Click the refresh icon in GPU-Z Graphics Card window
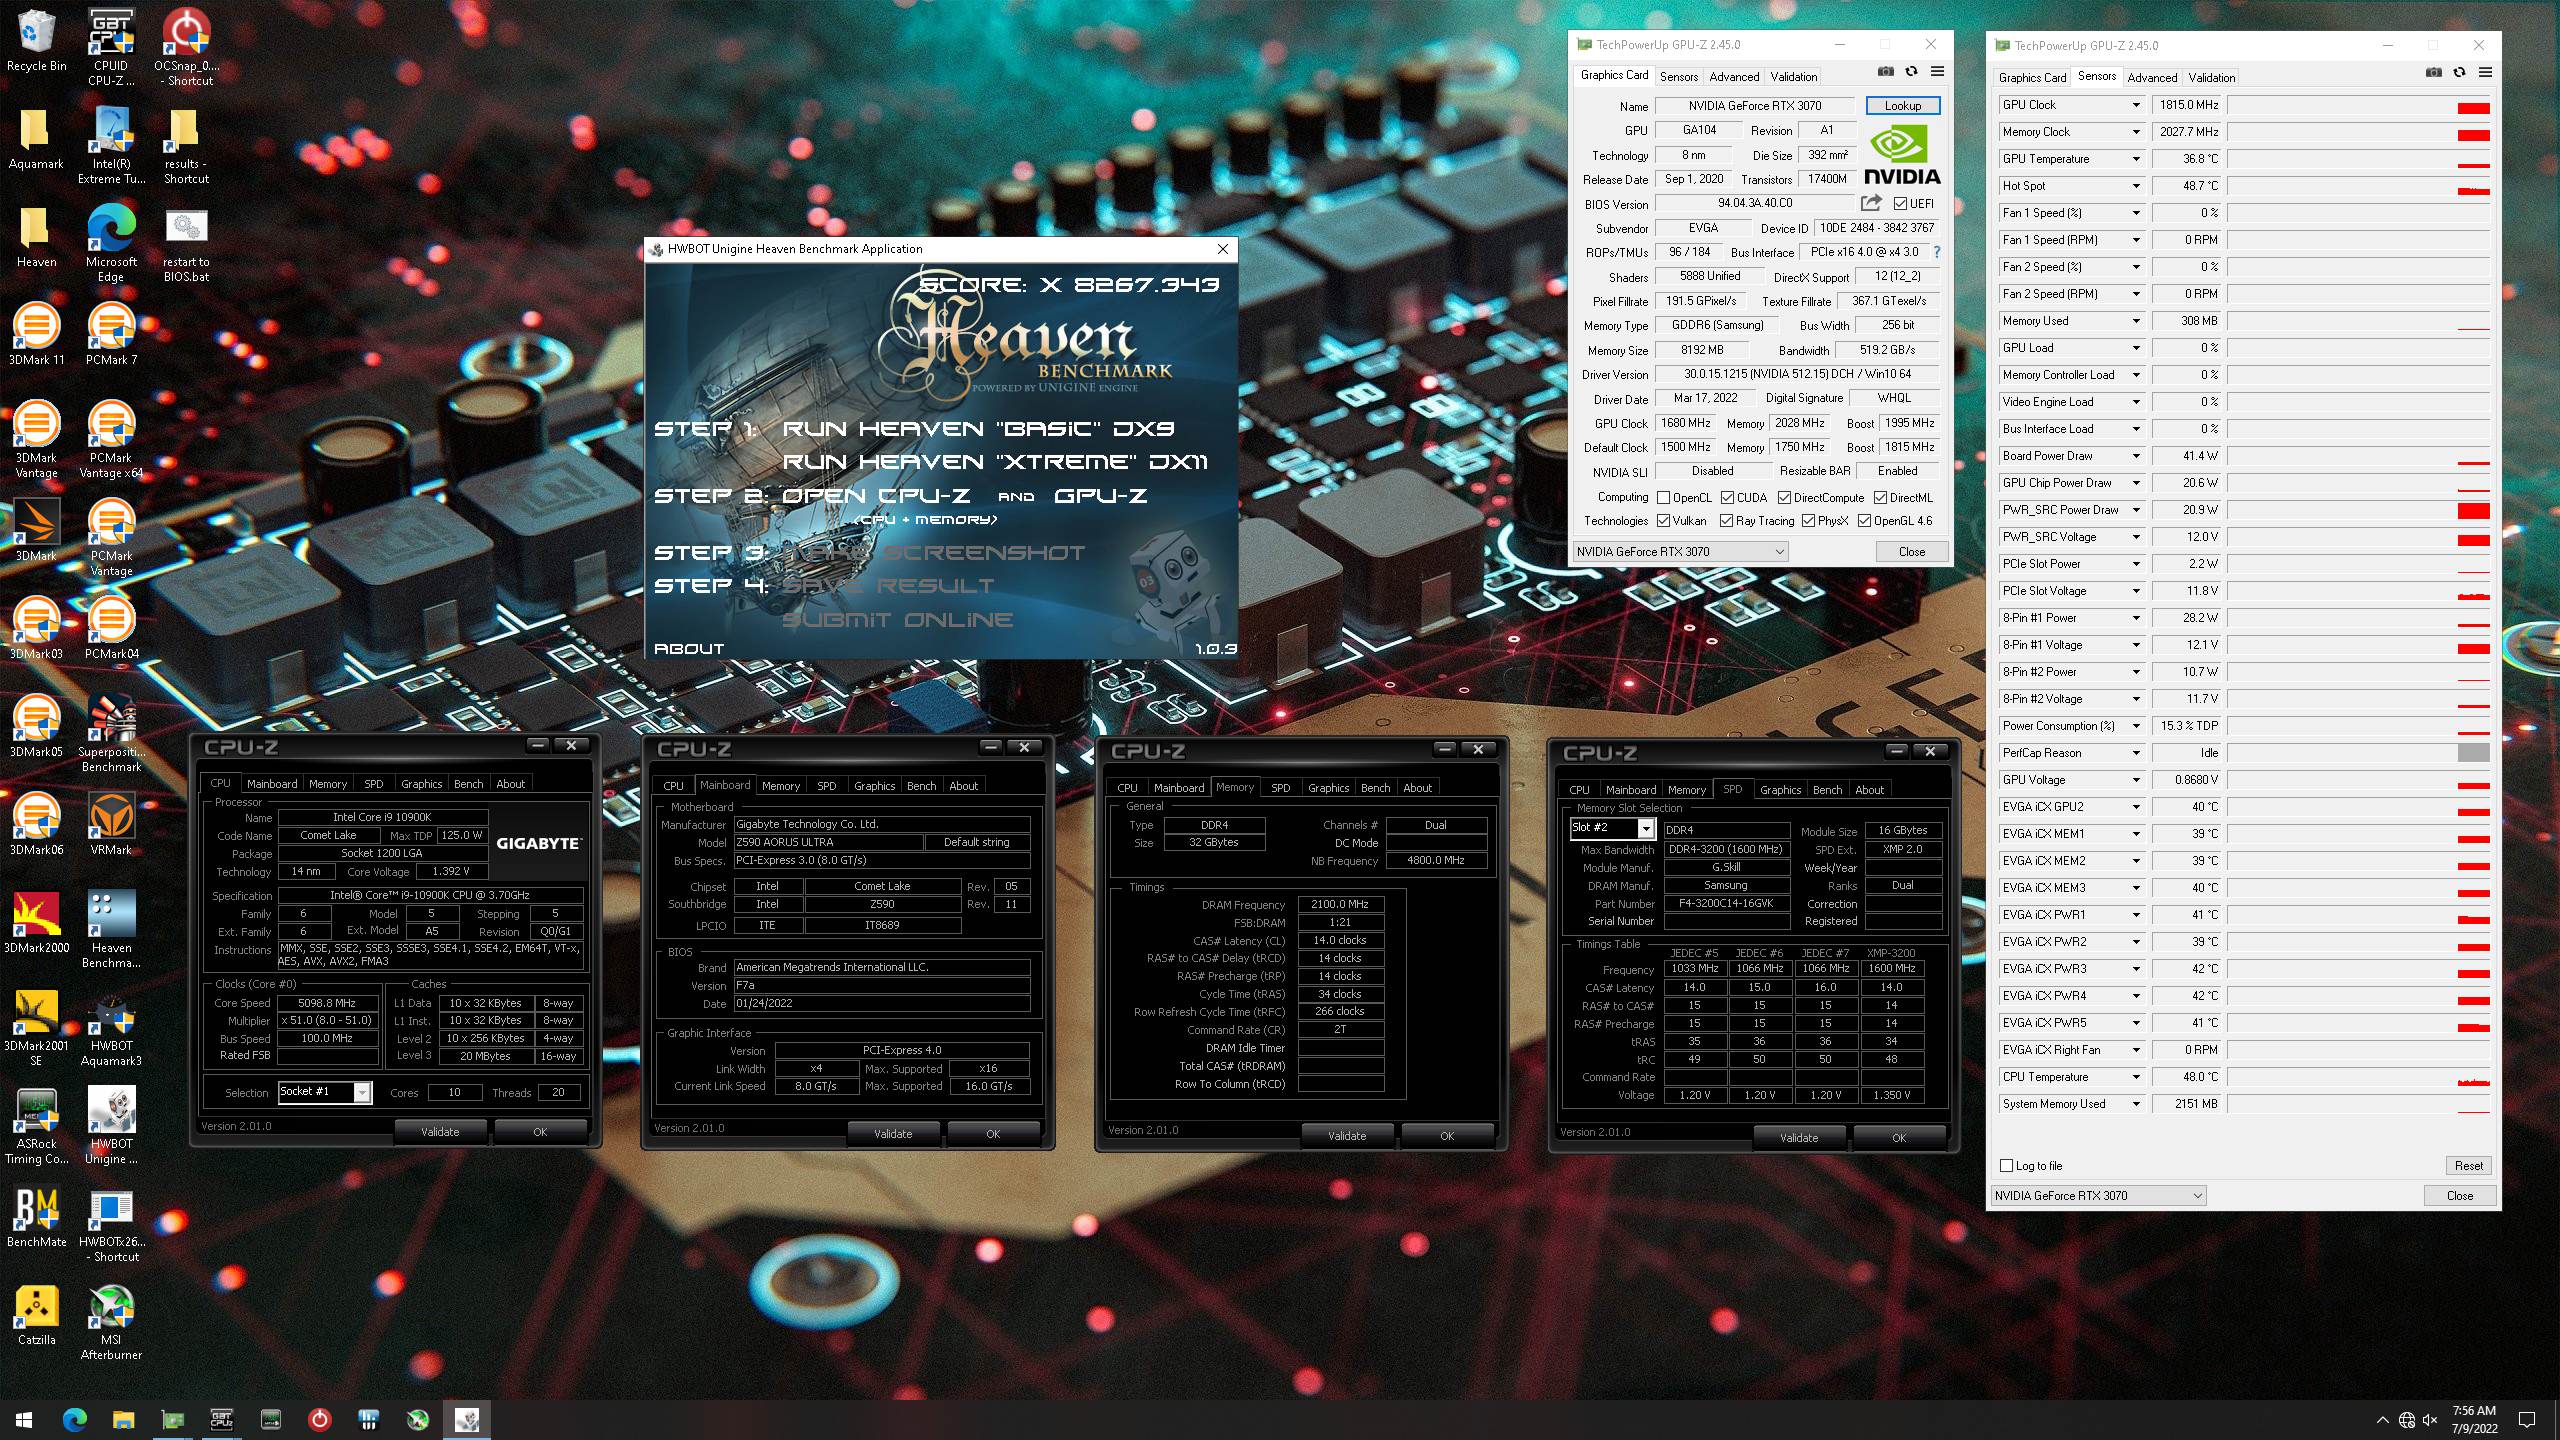The height and width of the screenshot is (1440, 2560). (1911, 71)
